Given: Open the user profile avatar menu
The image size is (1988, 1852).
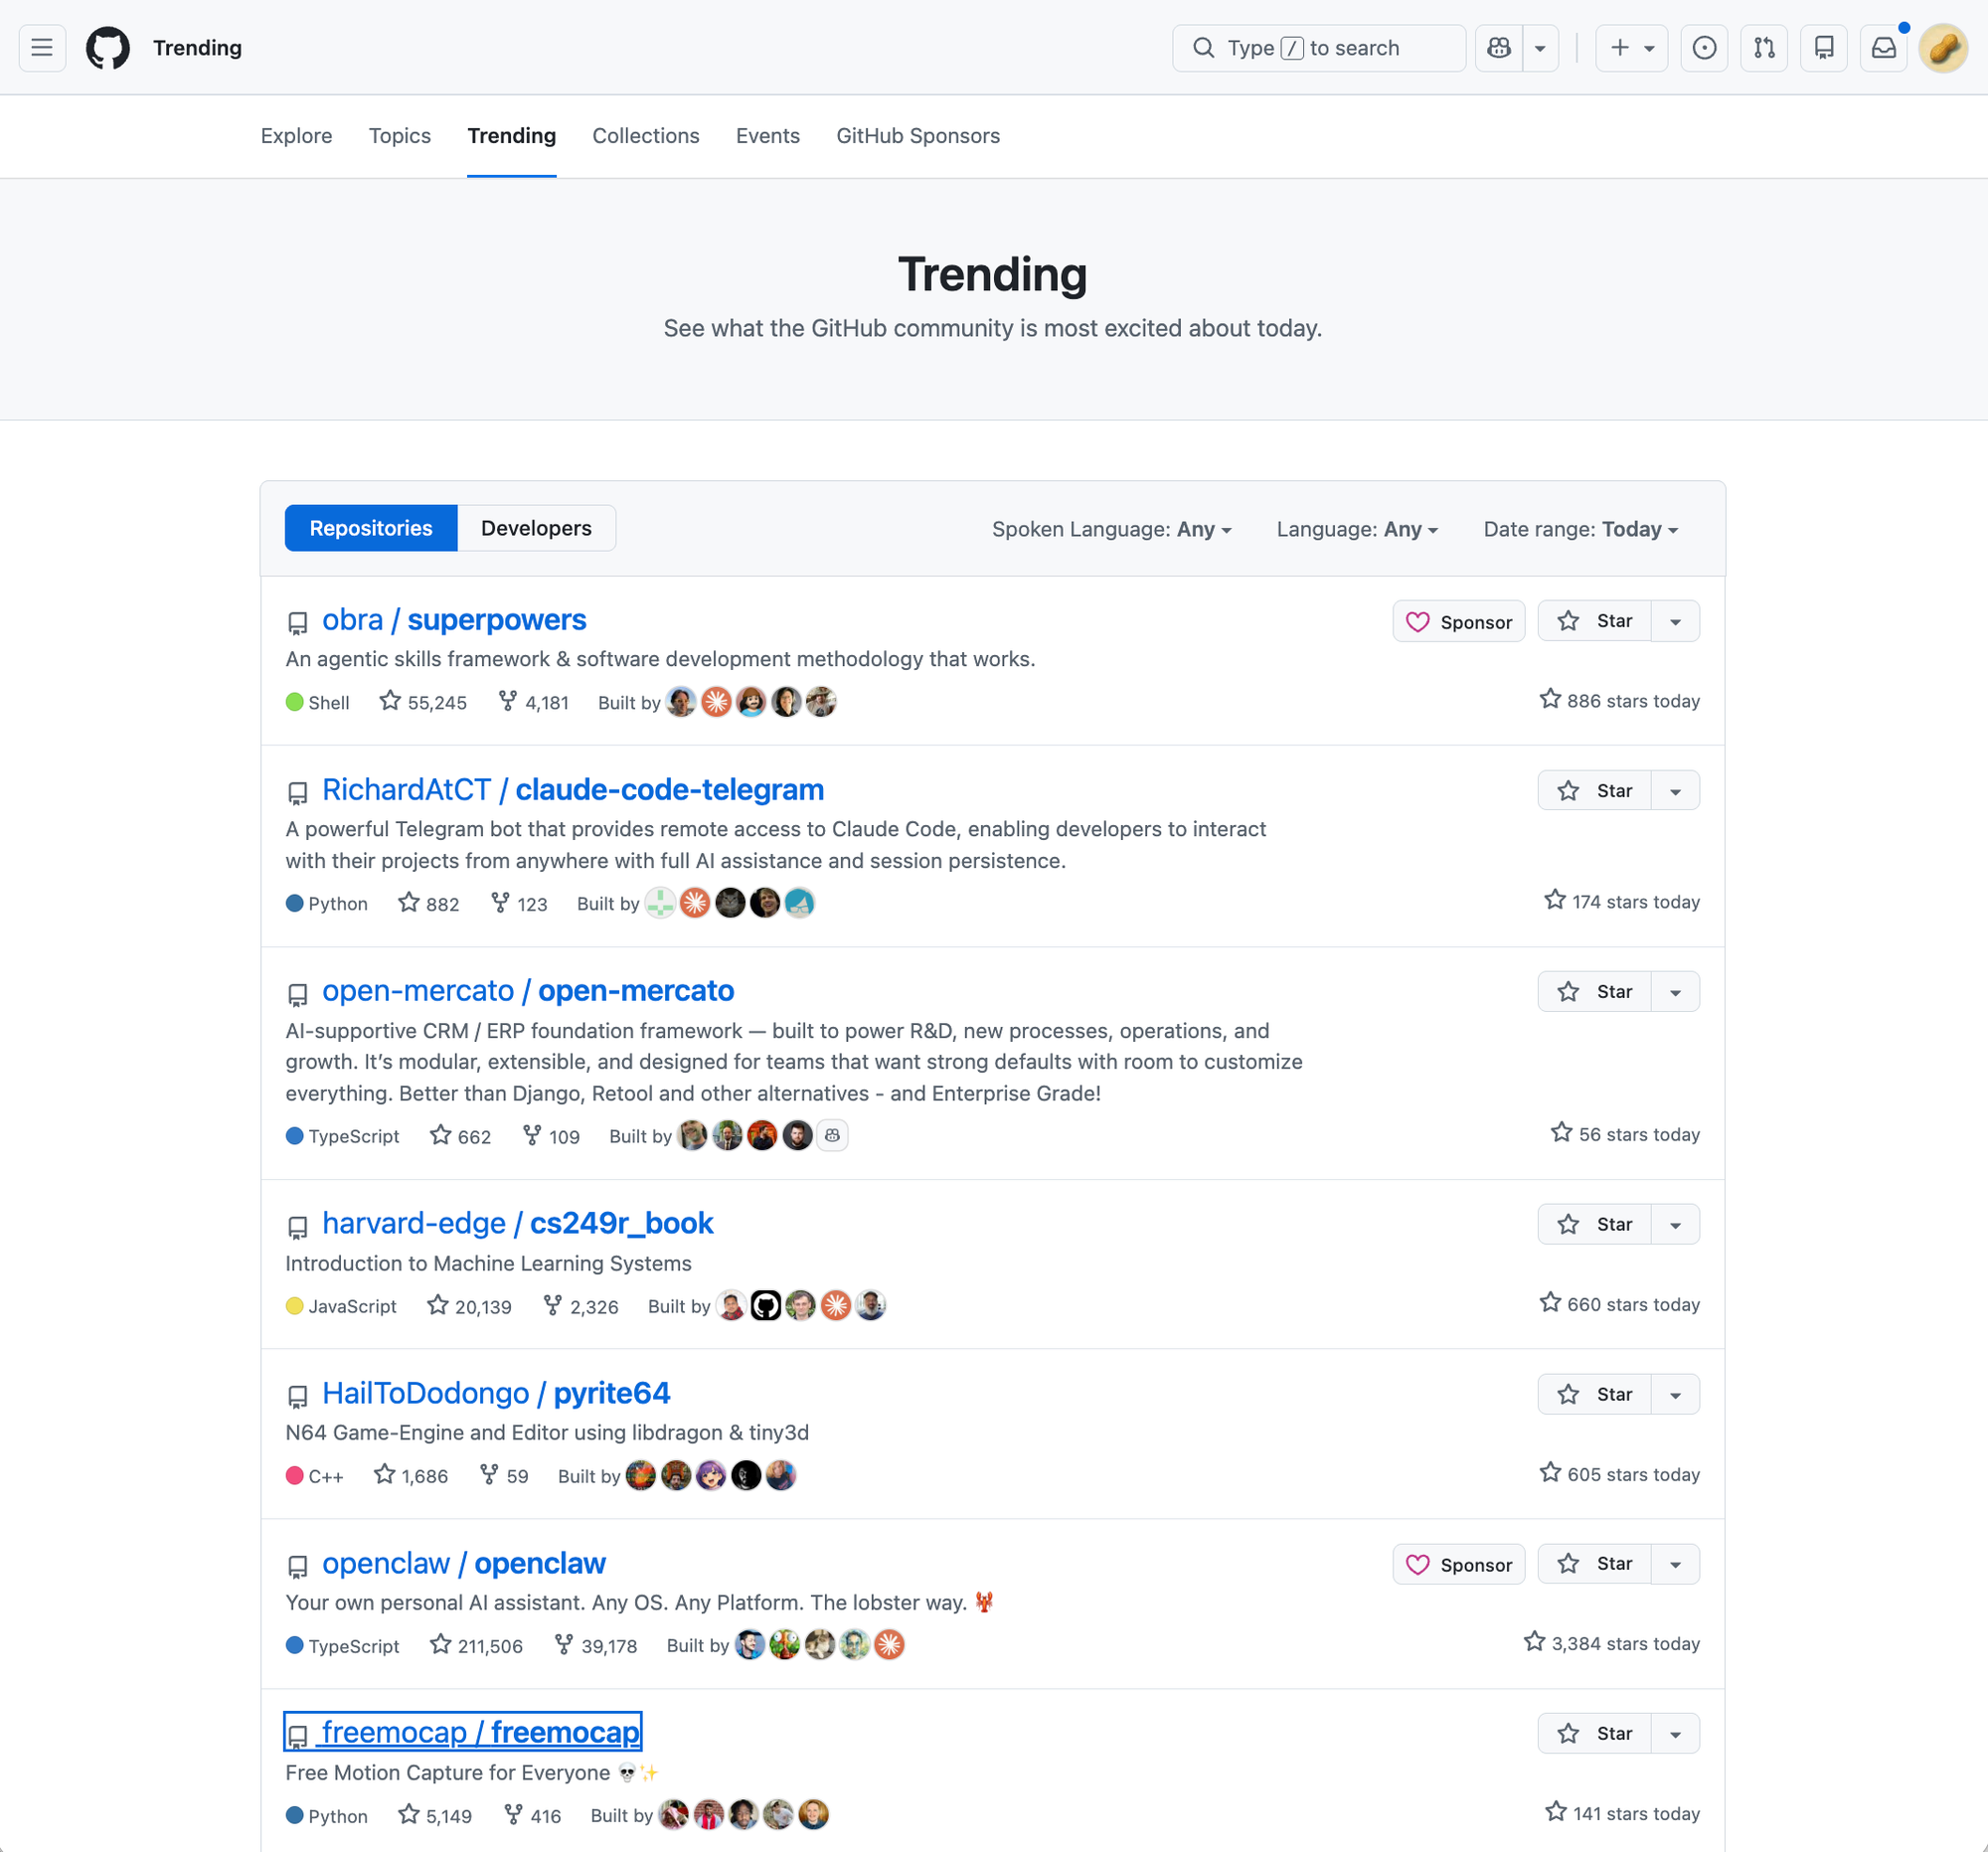Looking at the screenshot, I should 1943,48.
